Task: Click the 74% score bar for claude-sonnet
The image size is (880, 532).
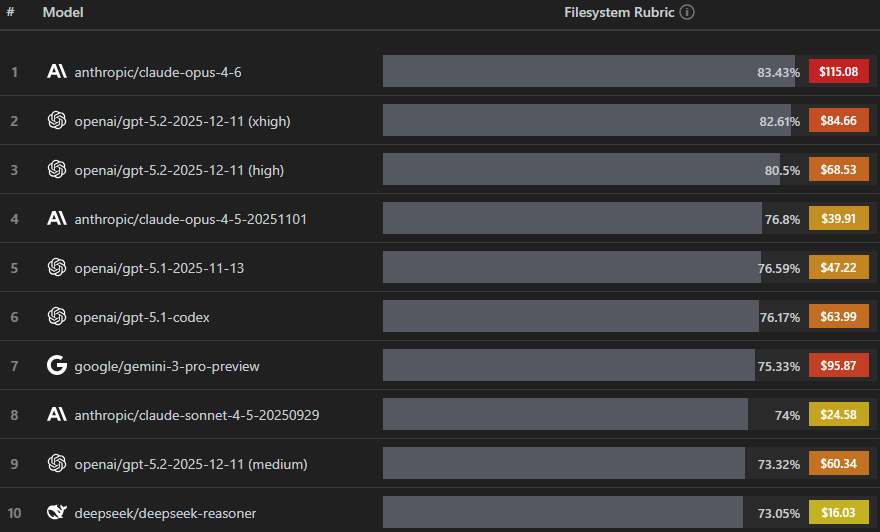Action: pos(565,415)
